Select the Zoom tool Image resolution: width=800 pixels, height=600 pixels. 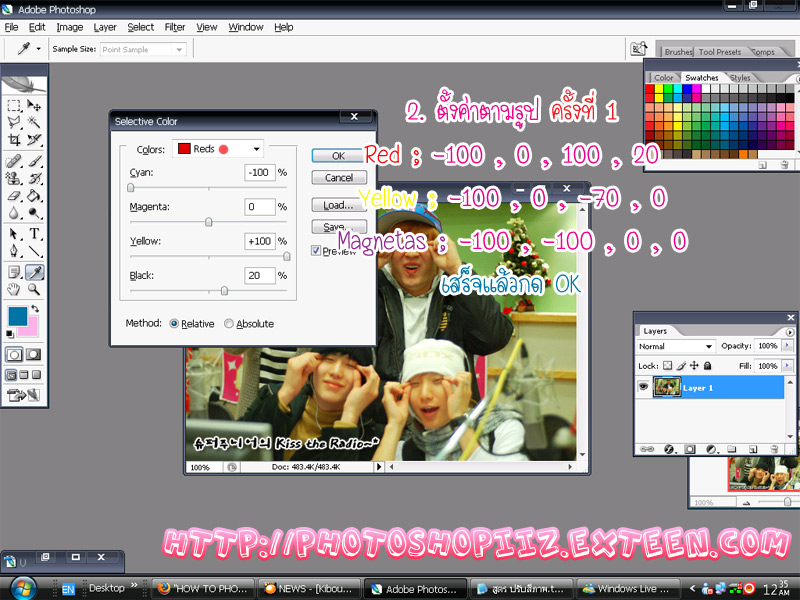[x=34, y=289]
